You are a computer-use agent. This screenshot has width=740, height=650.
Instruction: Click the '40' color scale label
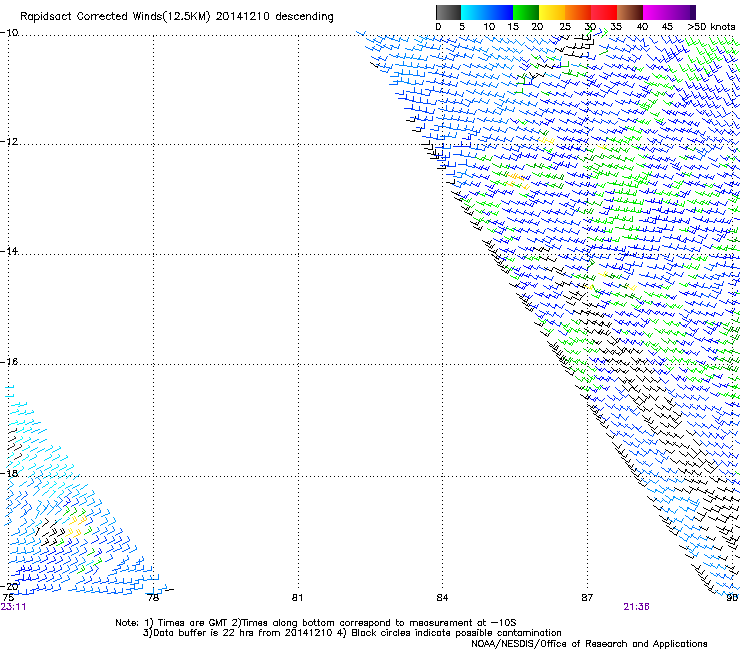pos(642,27)
